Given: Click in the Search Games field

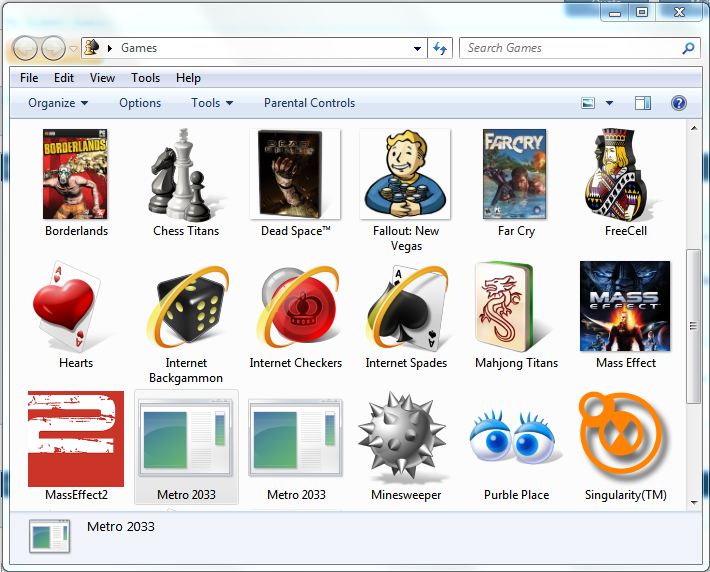Looking at the screenshot, I should [x=580, y=48].
